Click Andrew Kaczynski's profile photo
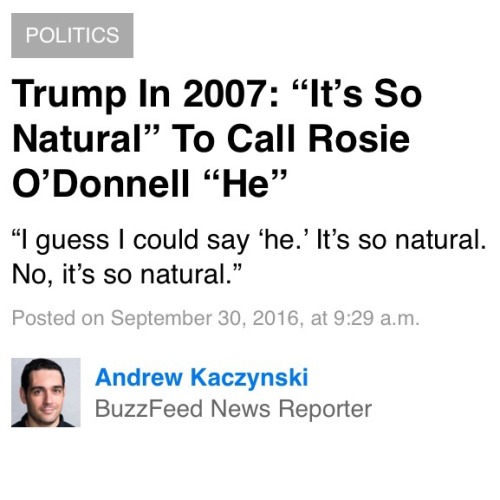500x500 pixels. (46, 393)
